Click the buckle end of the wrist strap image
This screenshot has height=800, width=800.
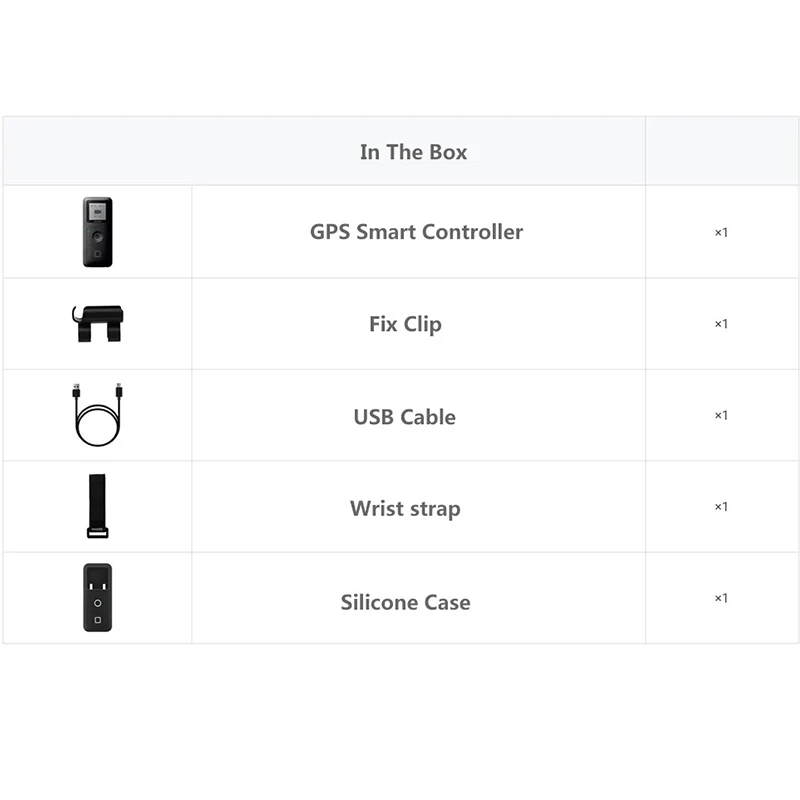tap(97, 533)
